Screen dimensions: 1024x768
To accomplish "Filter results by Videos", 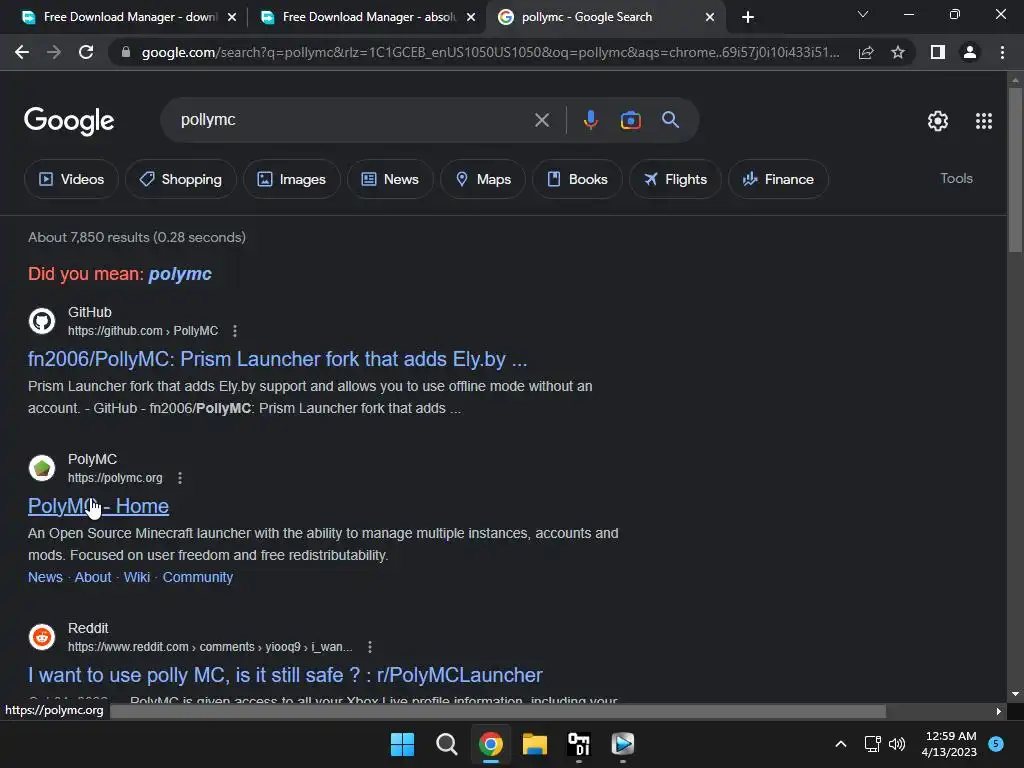I will [71, 179].
